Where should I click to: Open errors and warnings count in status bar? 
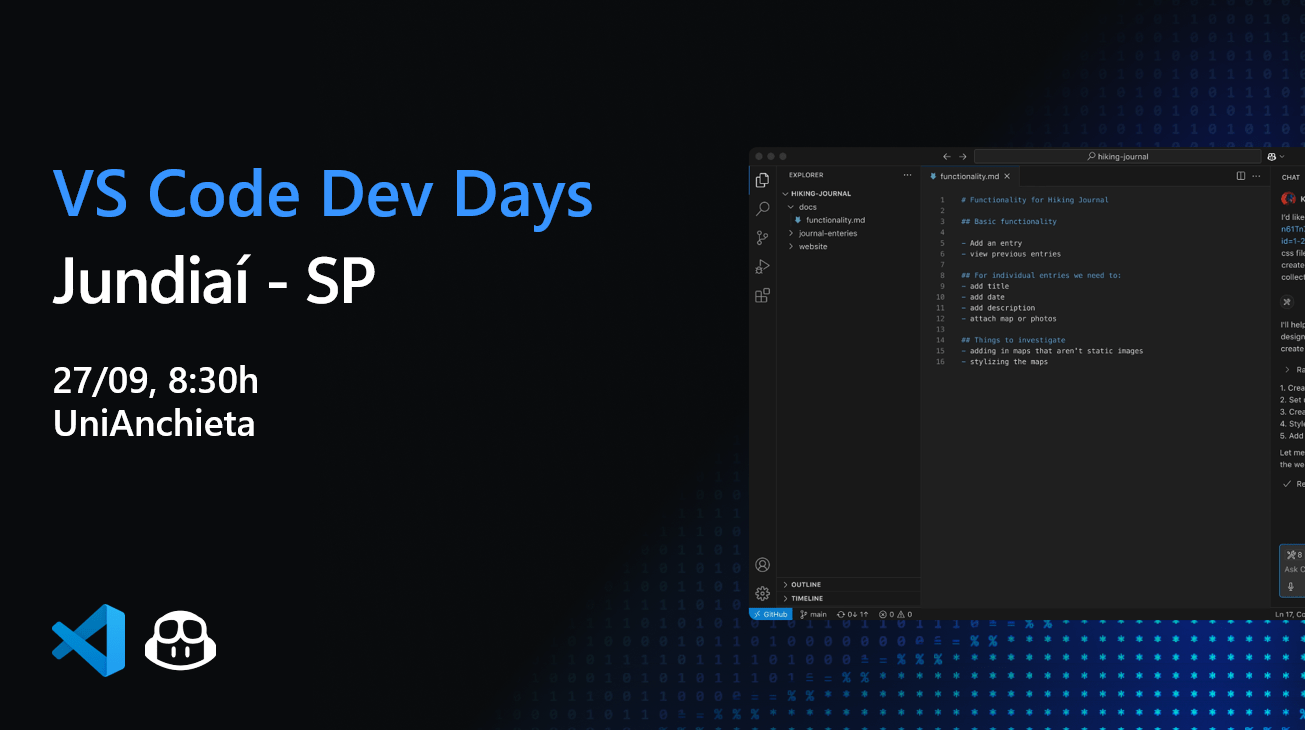coord(895,614)
